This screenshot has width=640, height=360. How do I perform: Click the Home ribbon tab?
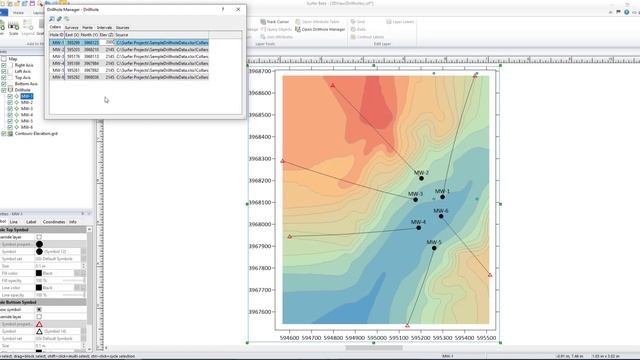coord(18,13)
